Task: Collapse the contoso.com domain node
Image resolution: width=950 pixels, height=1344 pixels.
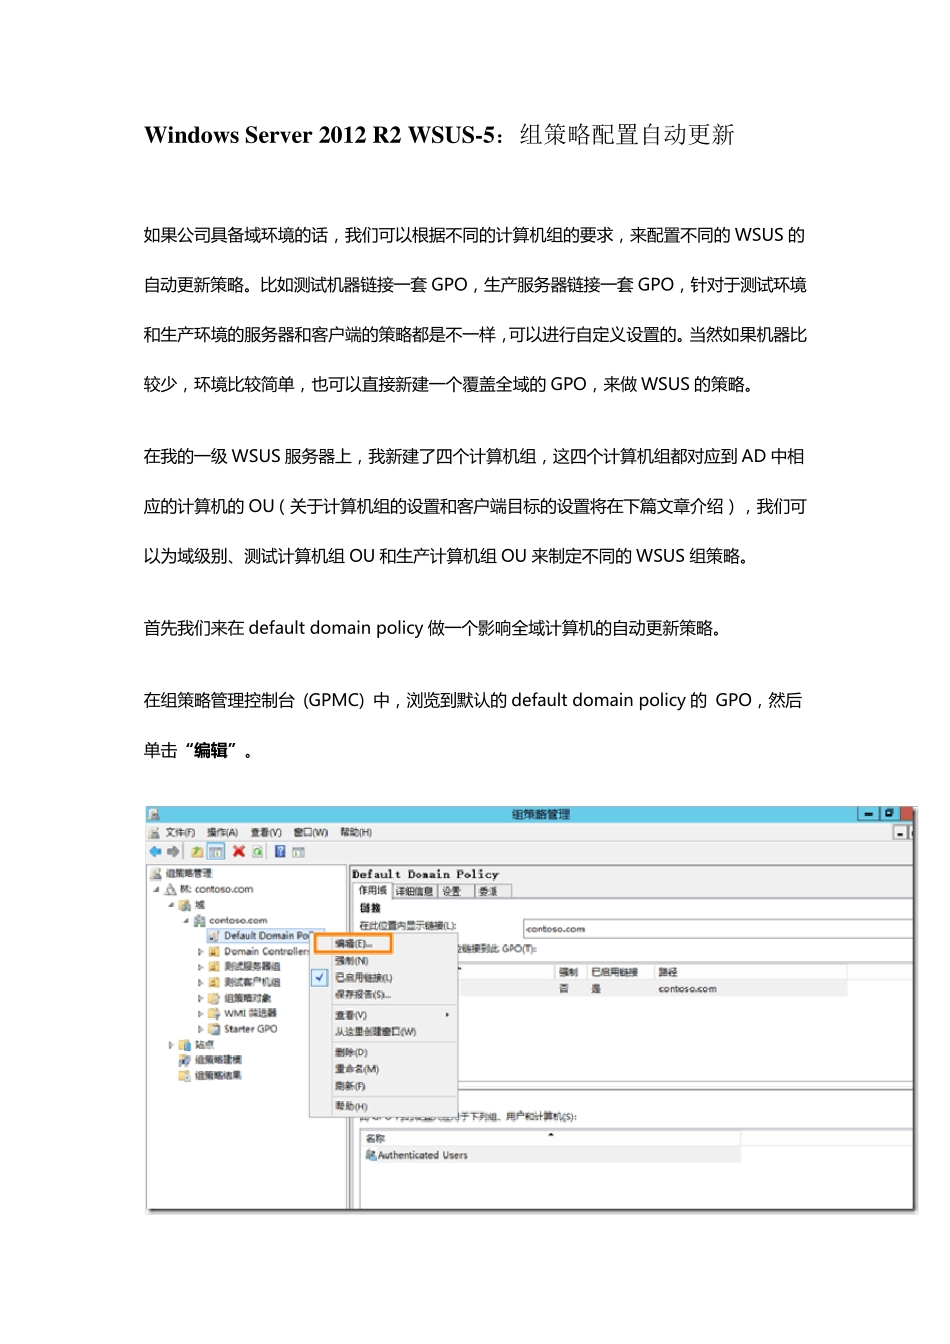Action: coord(185,920)
